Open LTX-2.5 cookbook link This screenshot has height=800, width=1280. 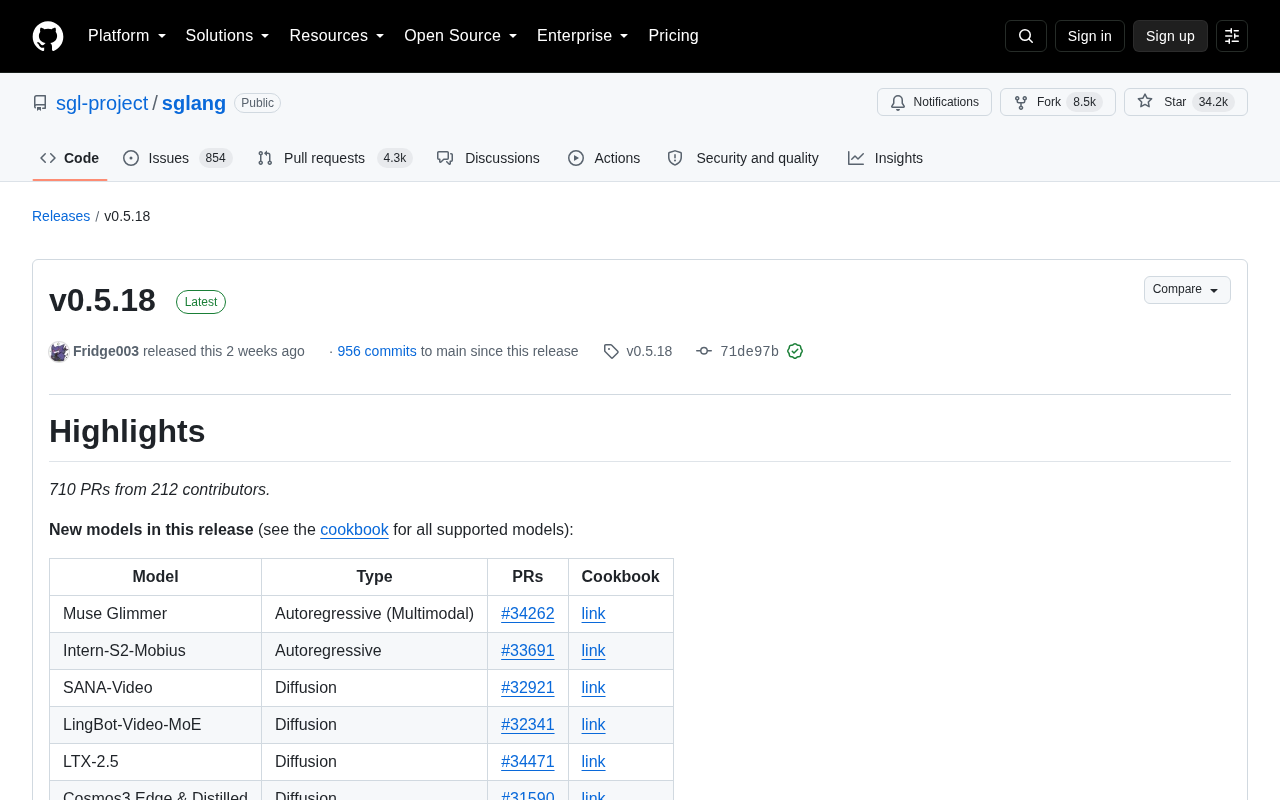(x=594, y=762)
